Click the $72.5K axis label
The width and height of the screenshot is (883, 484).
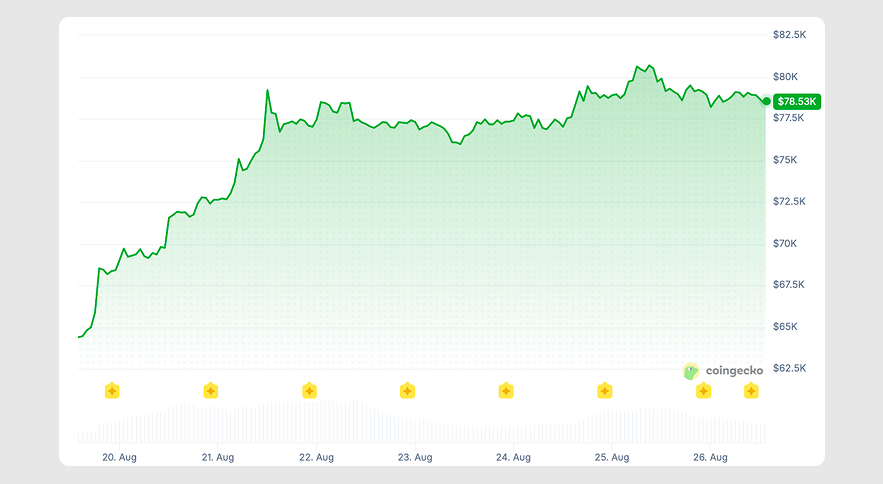tap(790, 201)
